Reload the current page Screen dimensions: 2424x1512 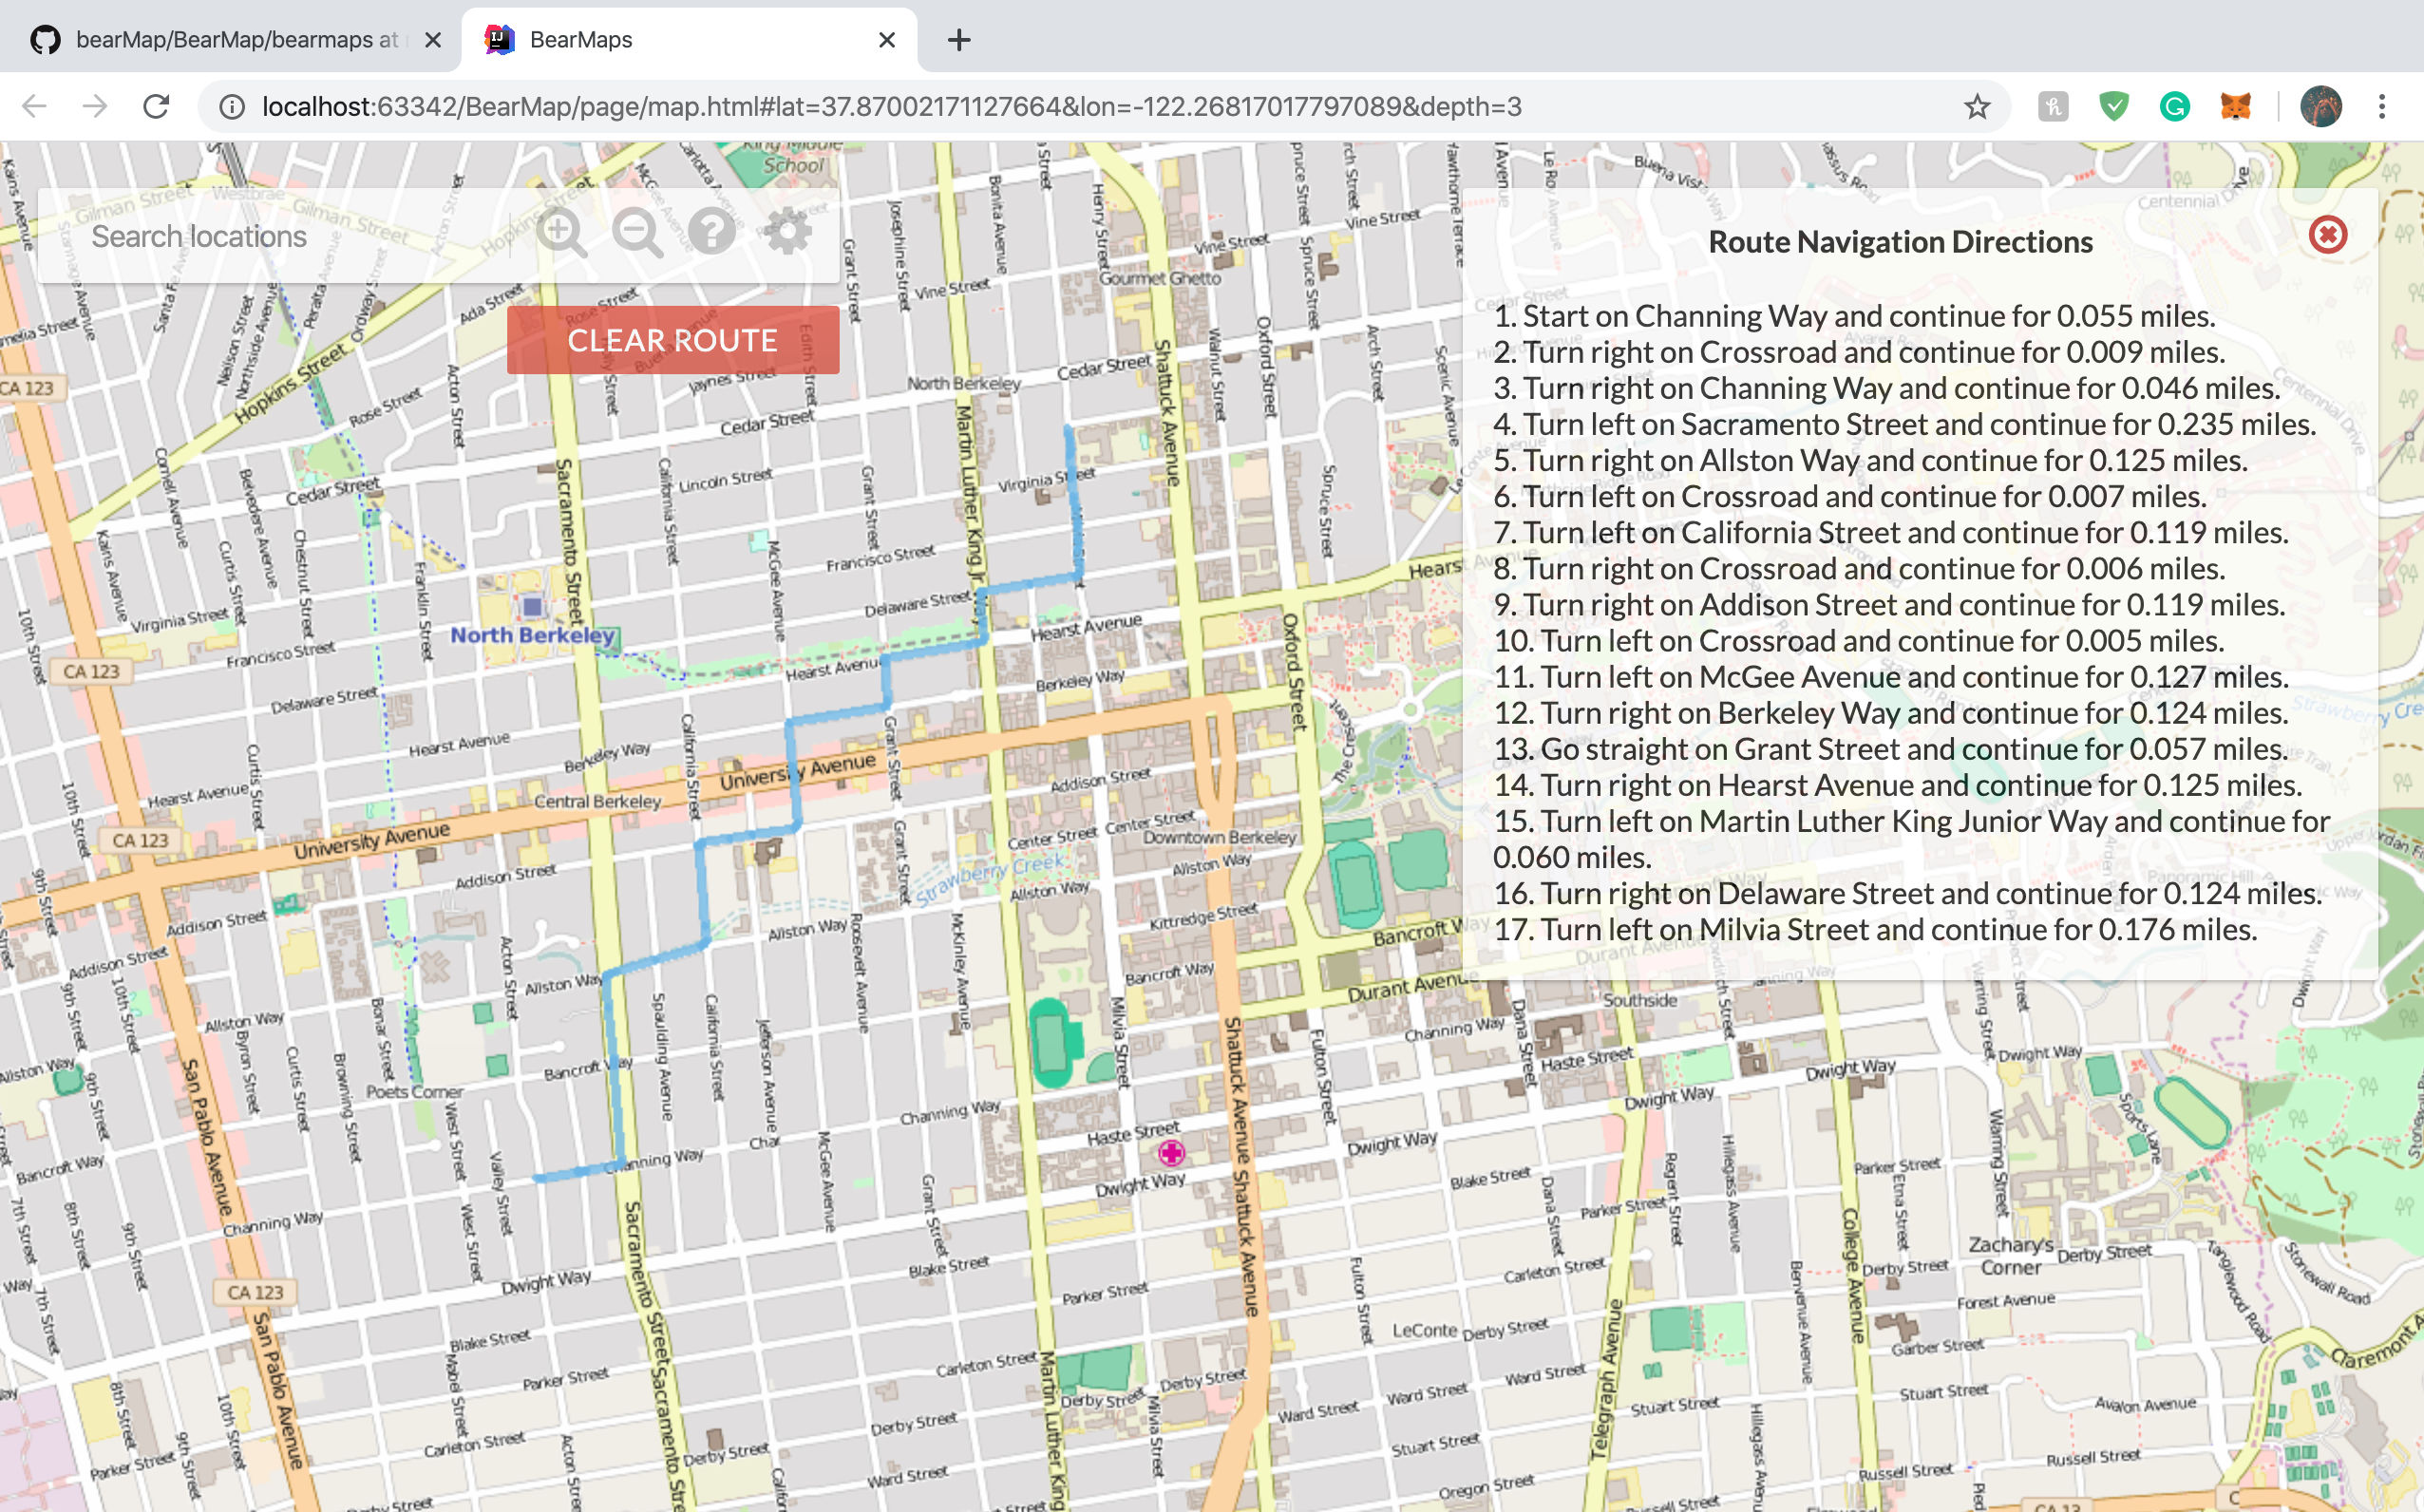(x=156, y=106)
